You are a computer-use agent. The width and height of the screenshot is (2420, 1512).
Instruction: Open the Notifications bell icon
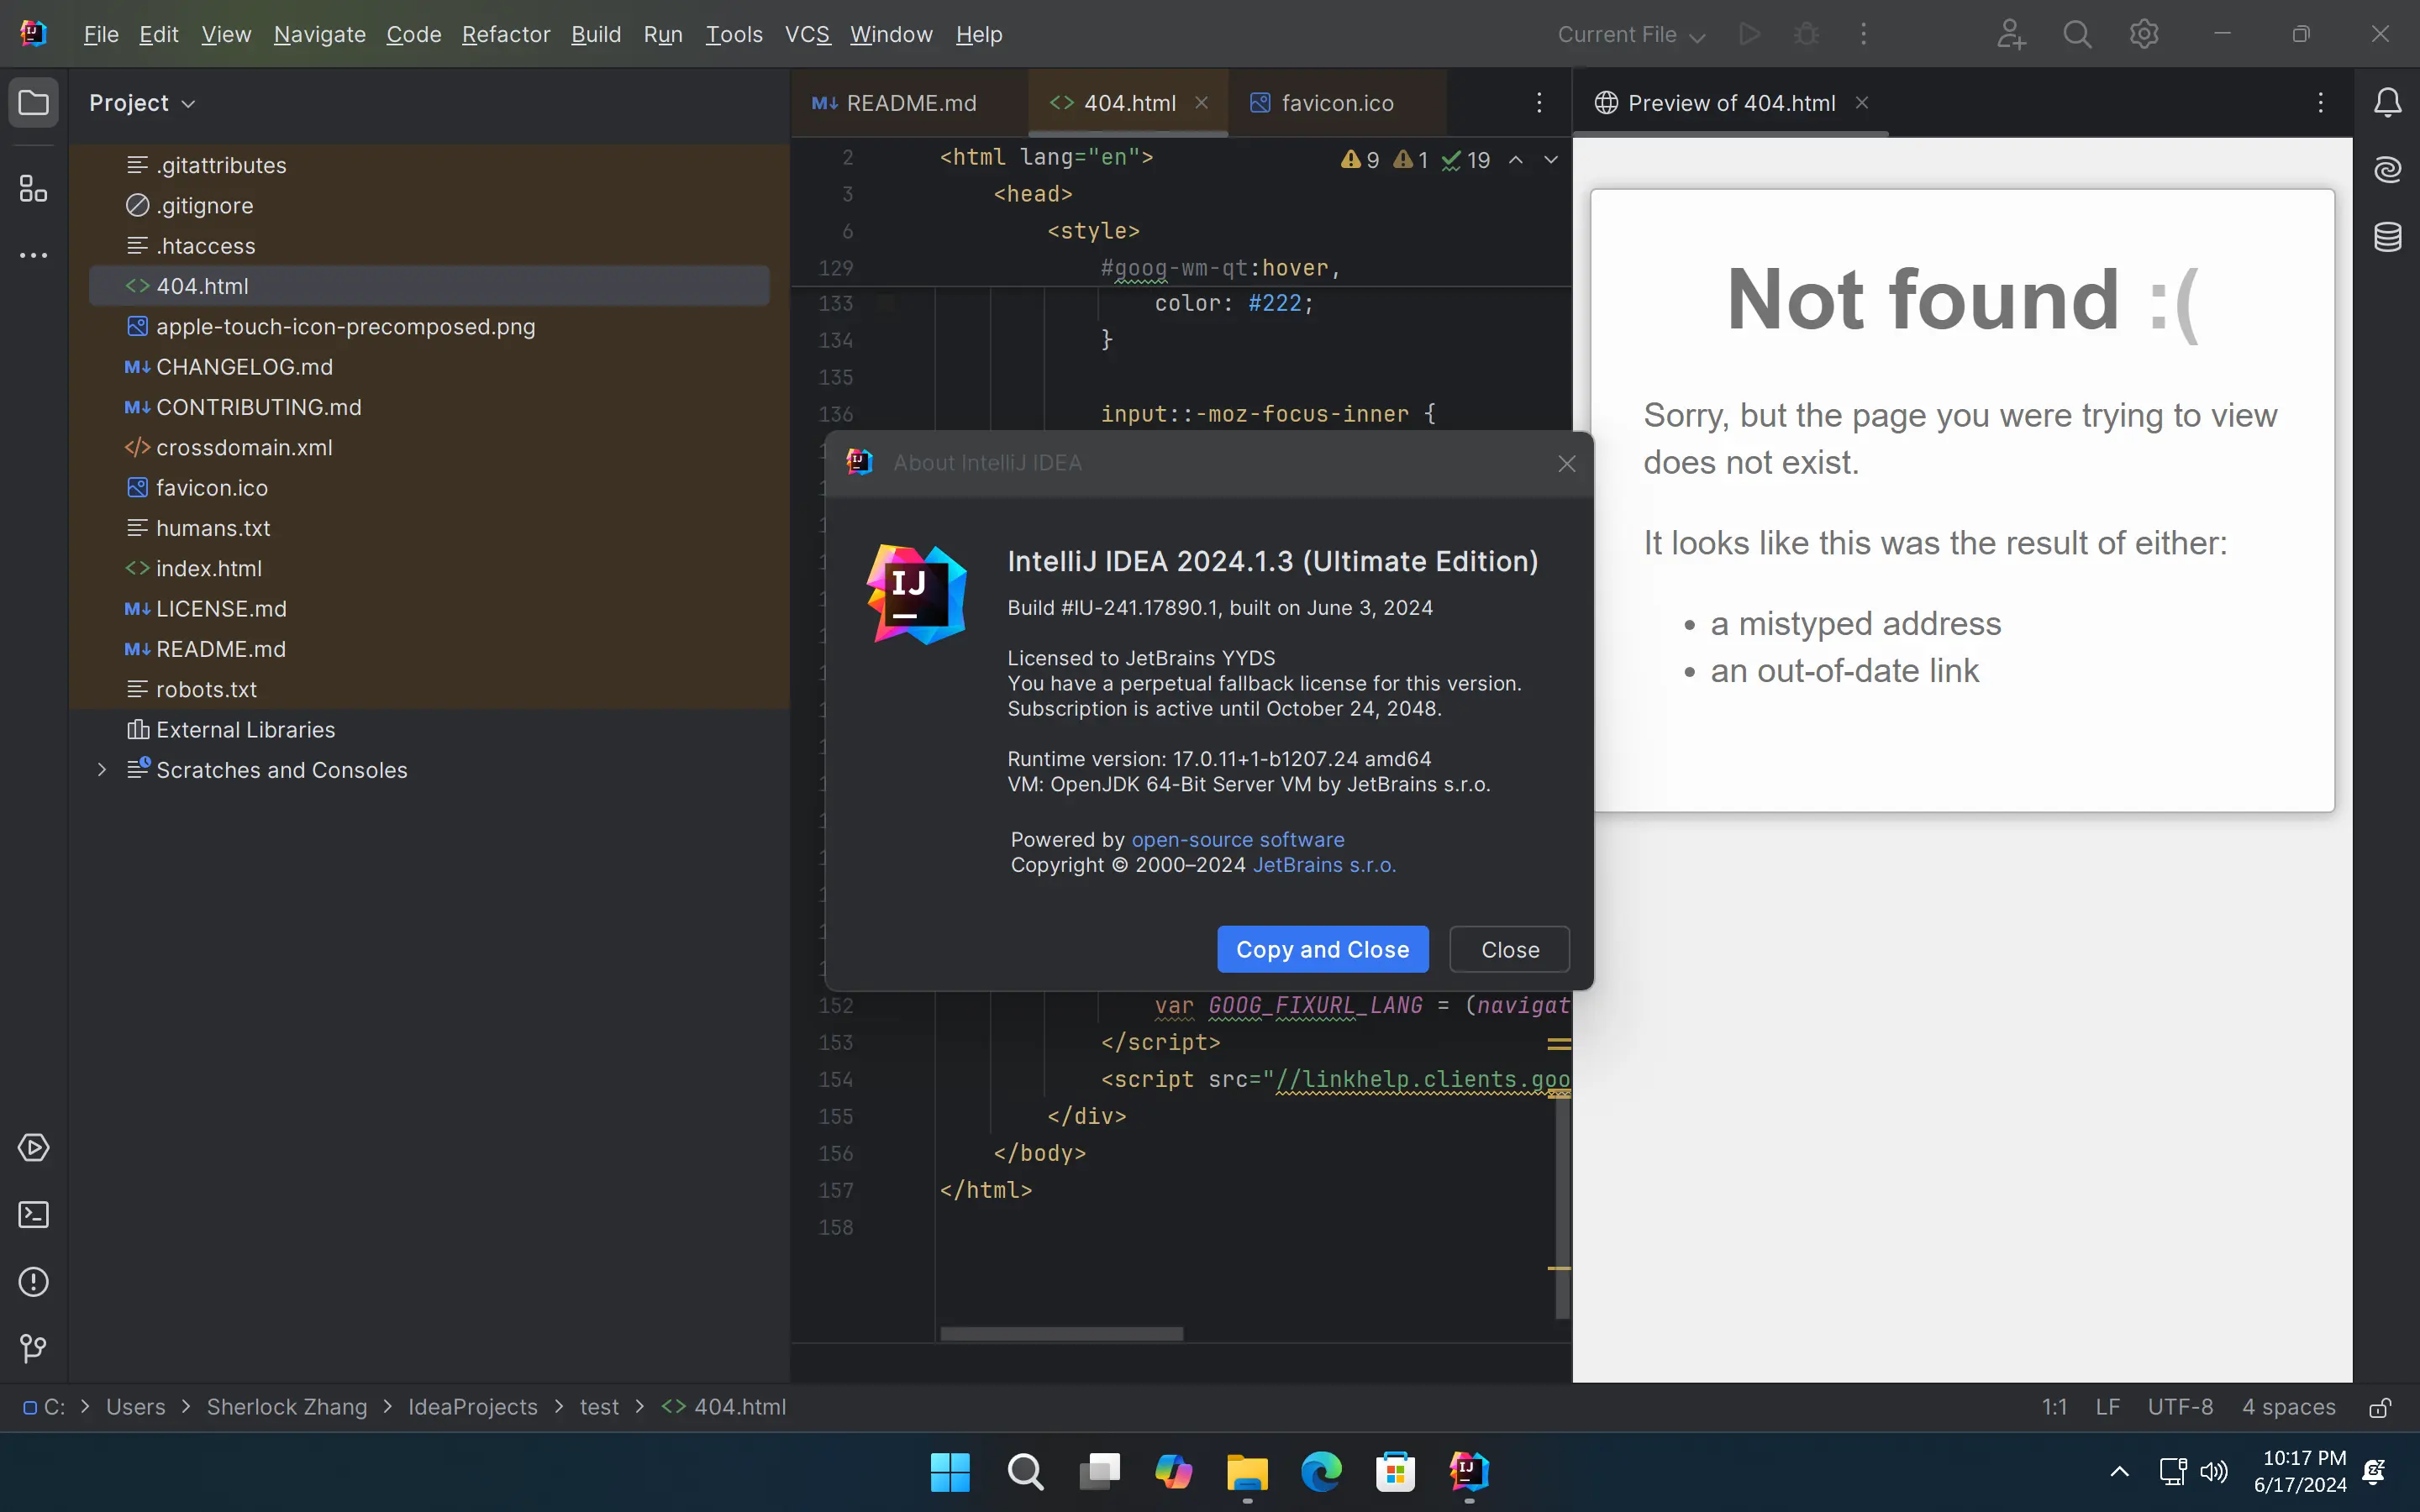[2387, 102]
